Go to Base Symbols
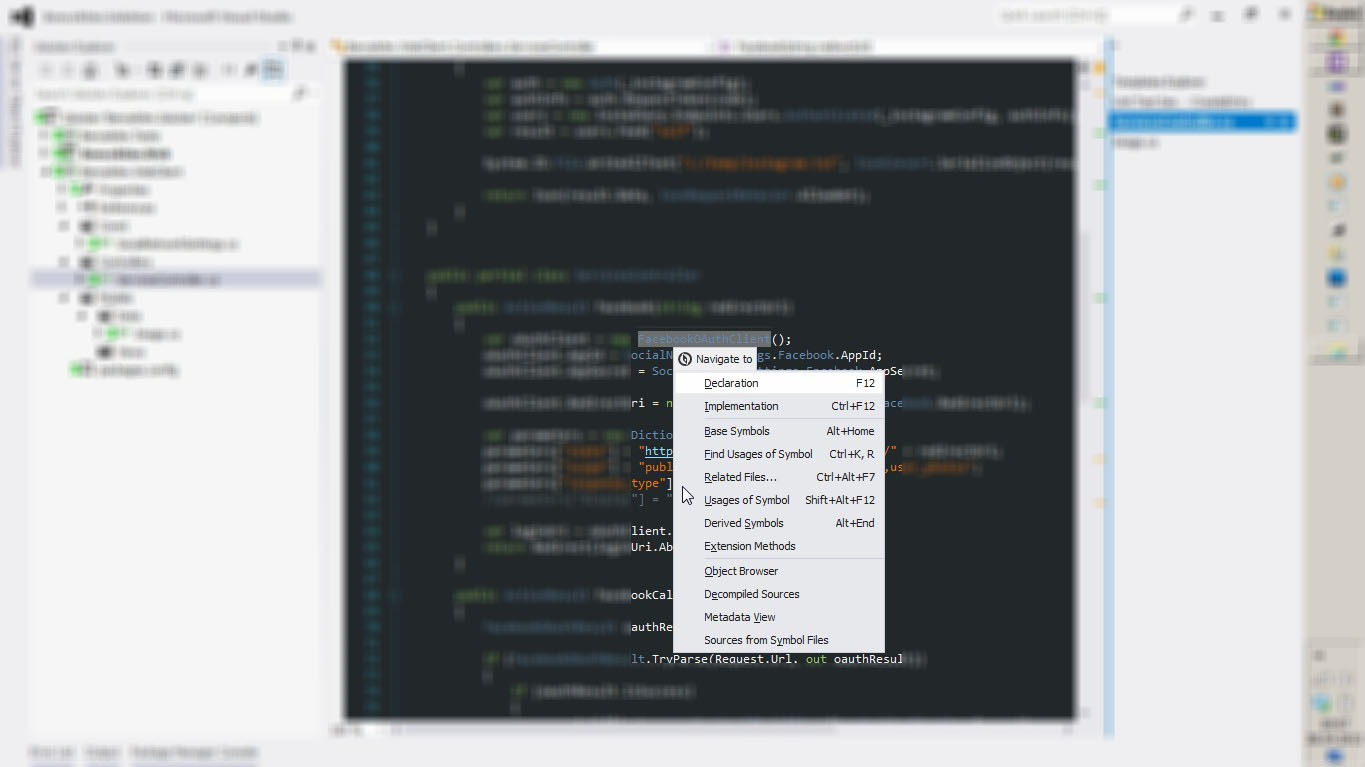Image resolution: width=1365 pixels, height=767 pixels. [737, 431]
